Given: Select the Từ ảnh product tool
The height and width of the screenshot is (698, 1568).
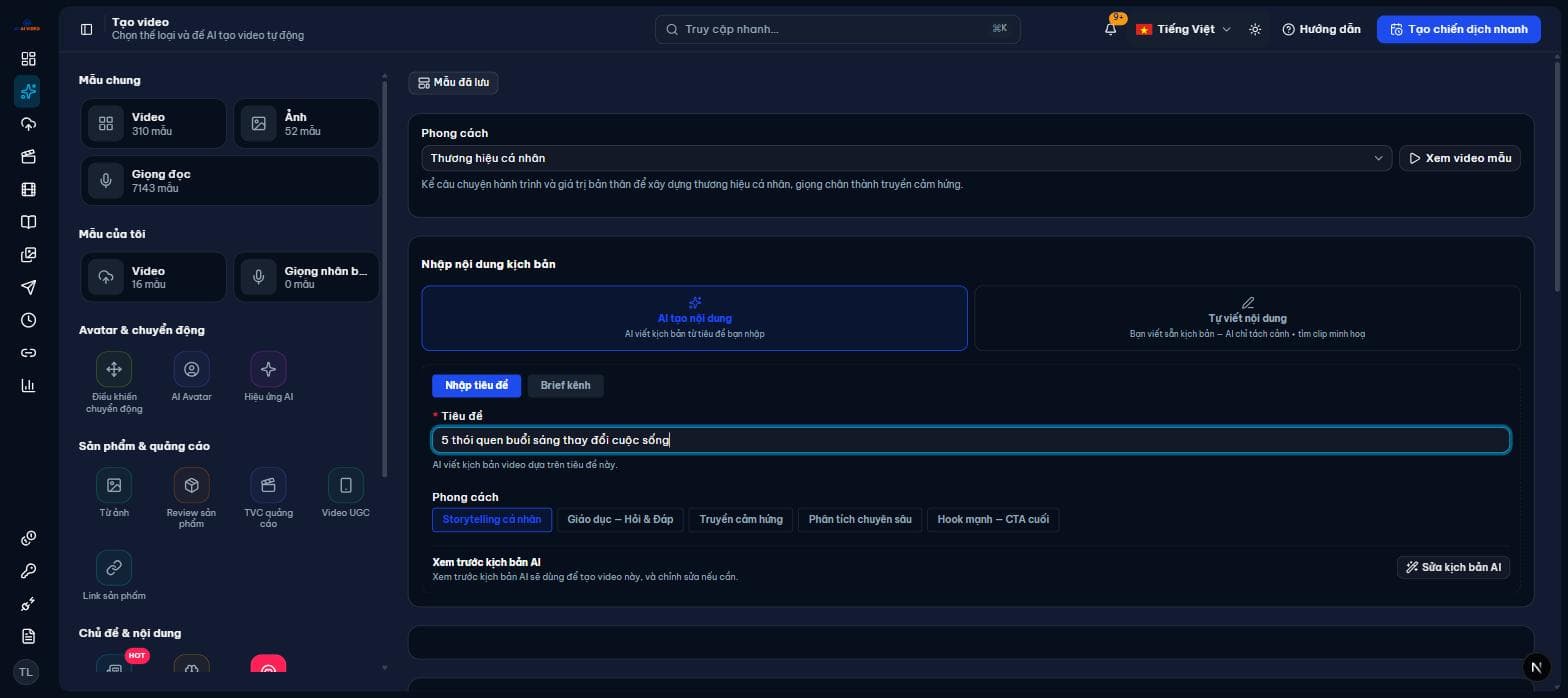Looking at the screenshot, I should (114, 493).
